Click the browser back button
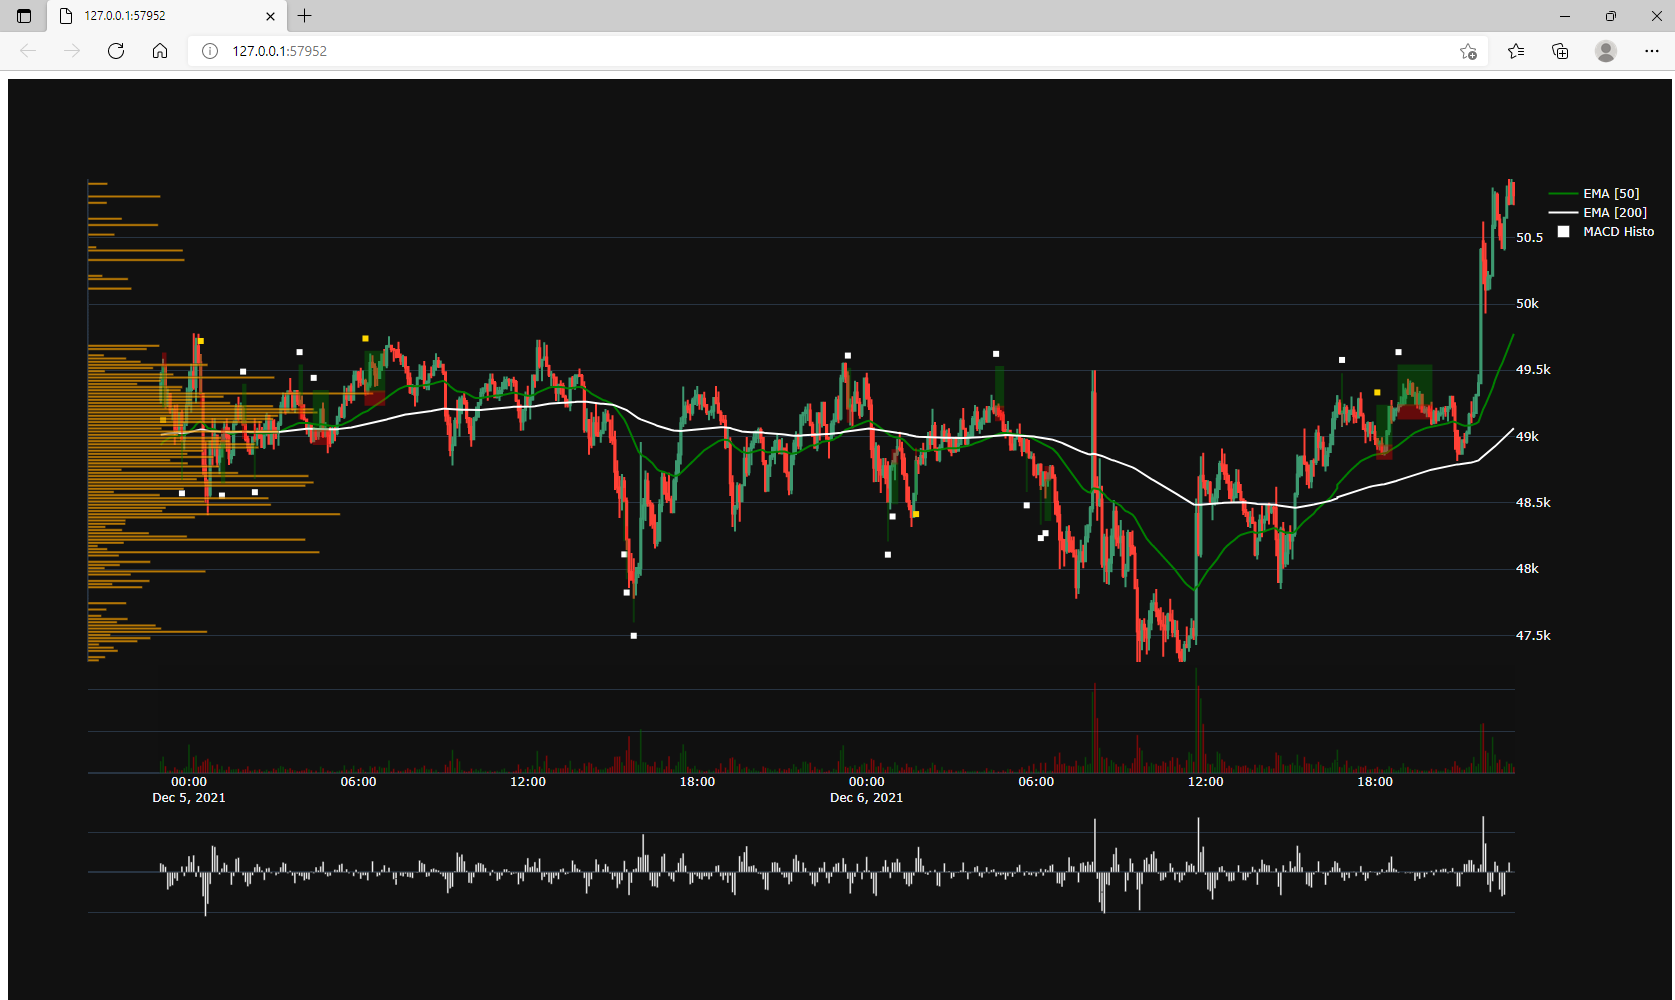 28,51
